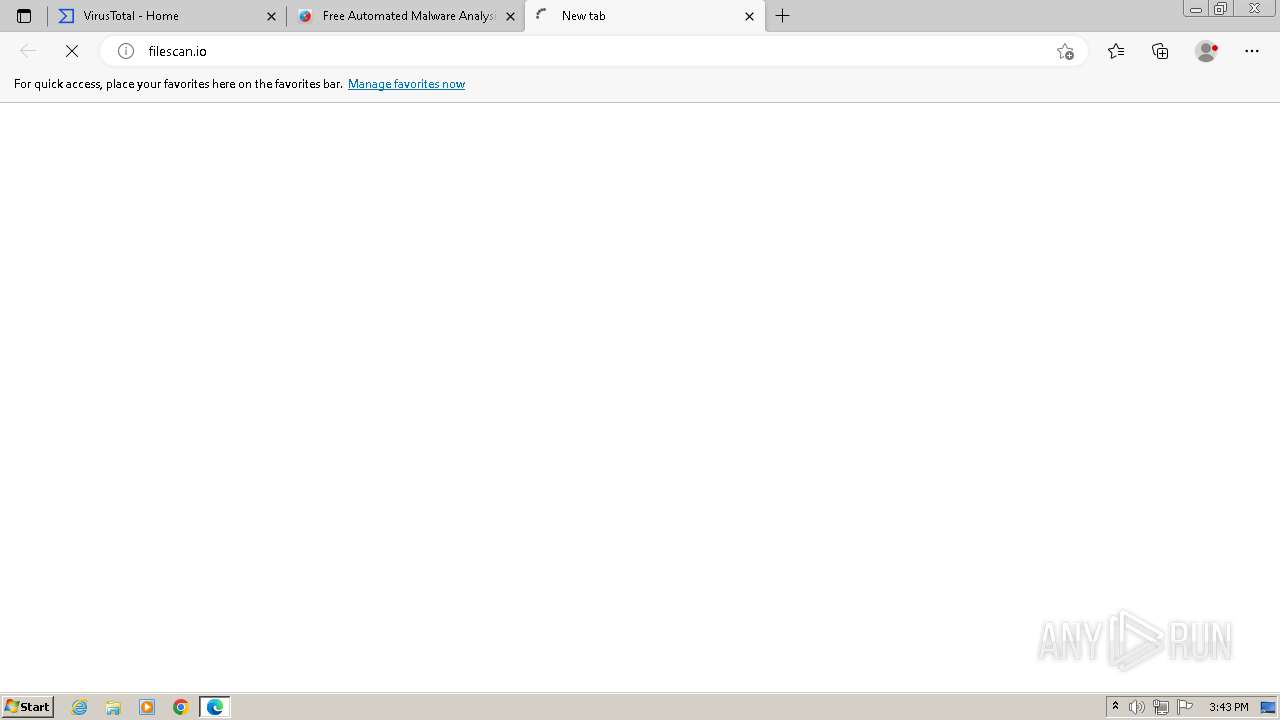Open Collections panel
Image resolution: width=1280 pixels, height=720 pixels.
coord(1160,51)
